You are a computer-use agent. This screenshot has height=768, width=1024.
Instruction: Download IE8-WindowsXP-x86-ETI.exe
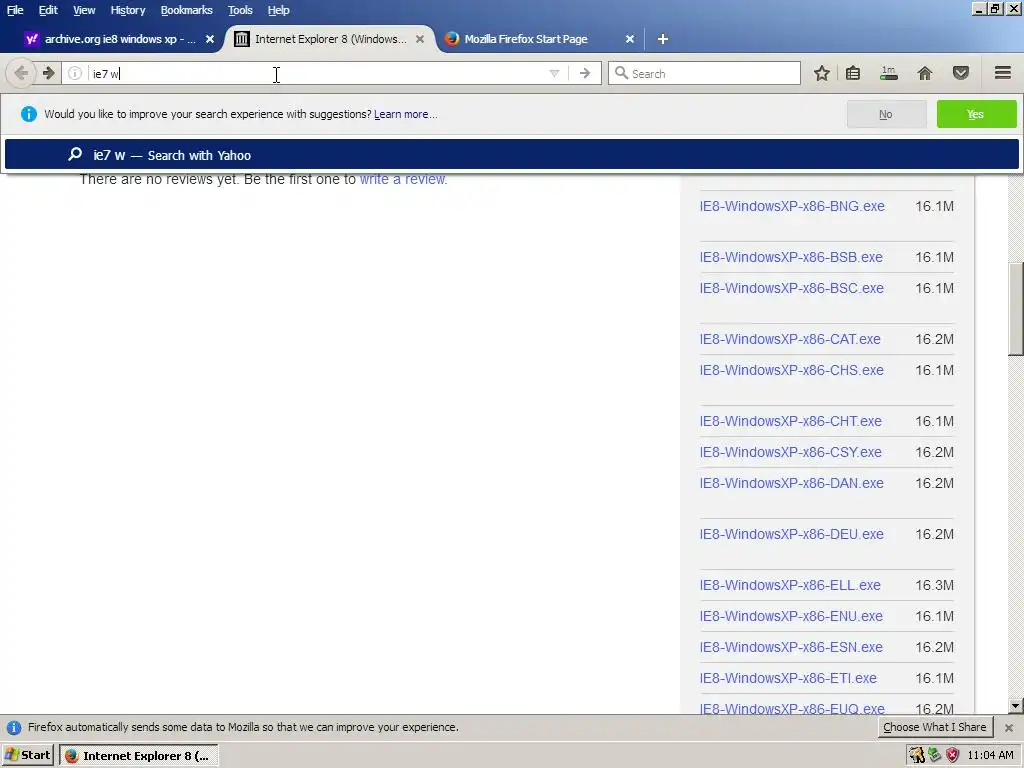[x=788, y=678]
